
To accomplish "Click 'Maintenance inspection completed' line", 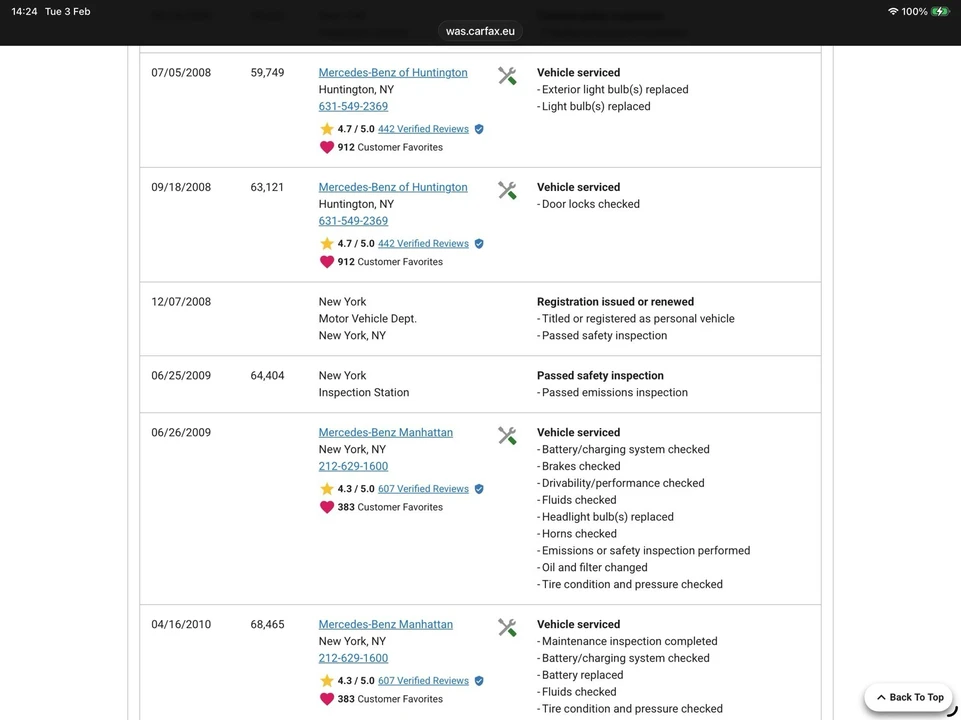I will click(628, 641).
